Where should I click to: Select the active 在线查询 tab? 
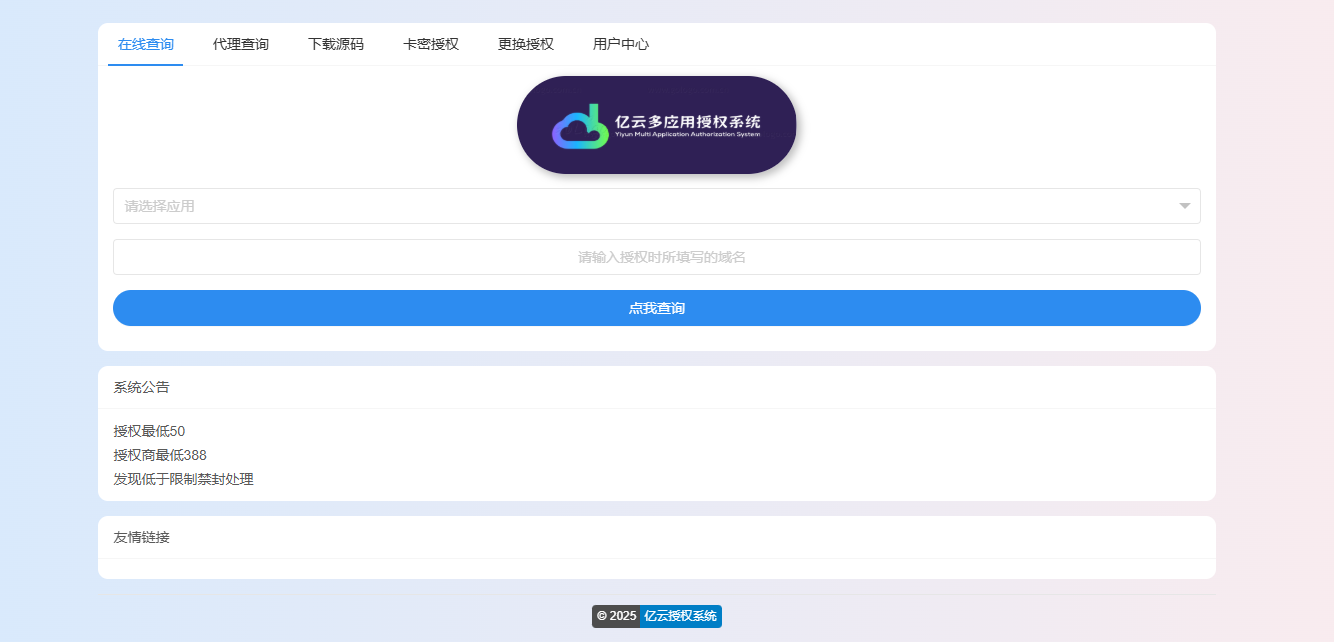(145, 44)
